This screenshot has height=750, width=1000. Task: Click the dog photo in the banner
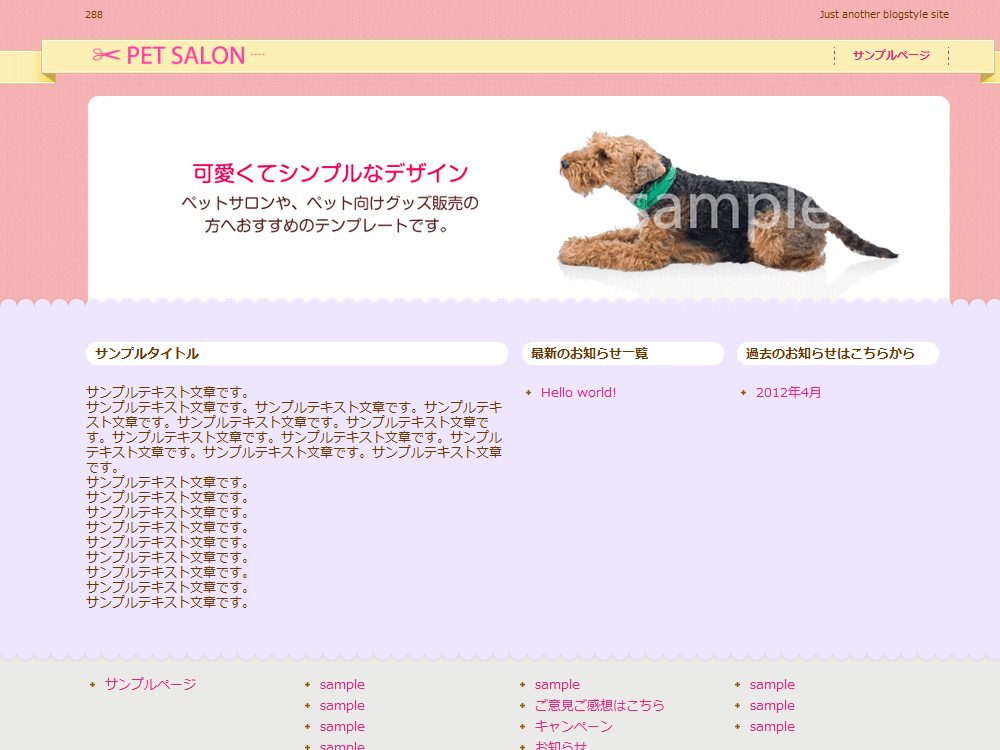tap(727, 204)
